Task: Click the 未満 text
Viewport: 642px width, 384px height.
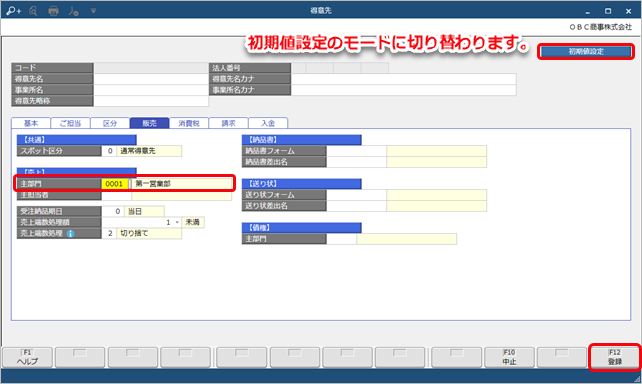Action: coord(193,222)
